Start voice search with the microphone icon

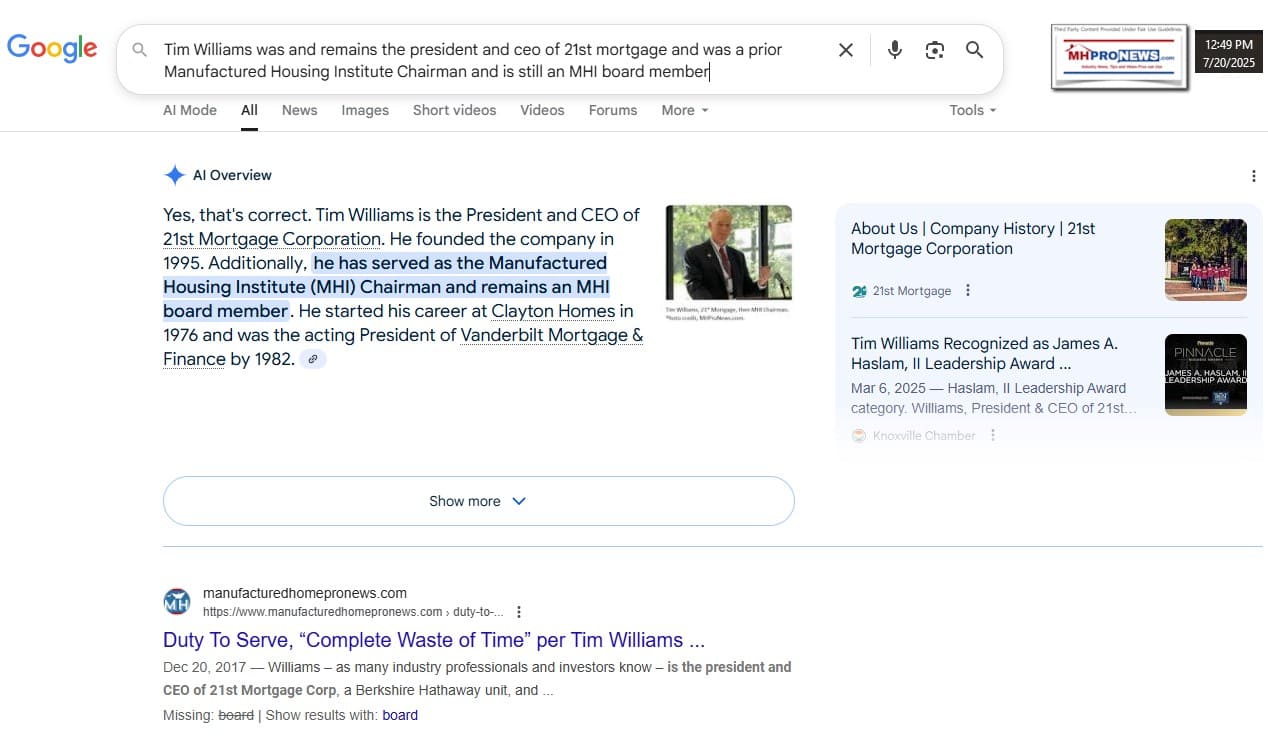coord(895,50)
